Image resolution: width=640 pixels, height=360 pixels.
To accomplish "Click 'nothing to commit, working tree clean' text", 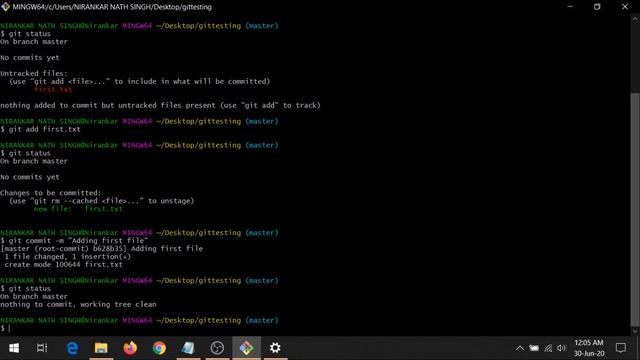I will click(x=78, y=304).
